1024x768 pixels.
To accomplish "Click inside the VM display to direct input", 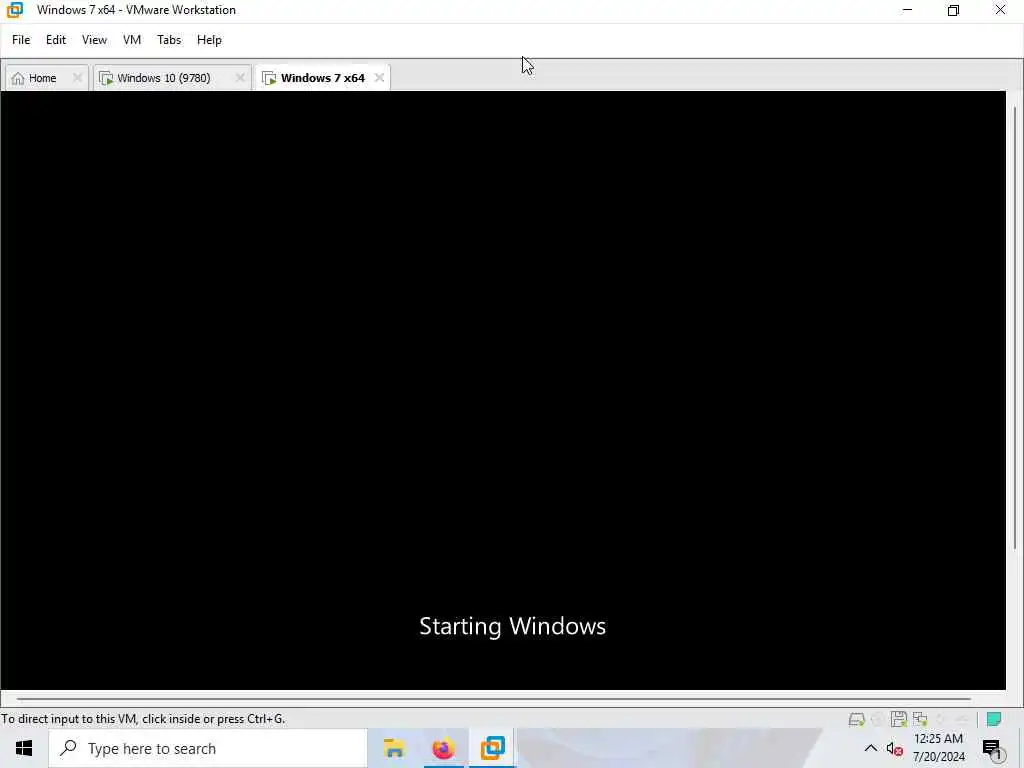I will (x=503, y=390).
